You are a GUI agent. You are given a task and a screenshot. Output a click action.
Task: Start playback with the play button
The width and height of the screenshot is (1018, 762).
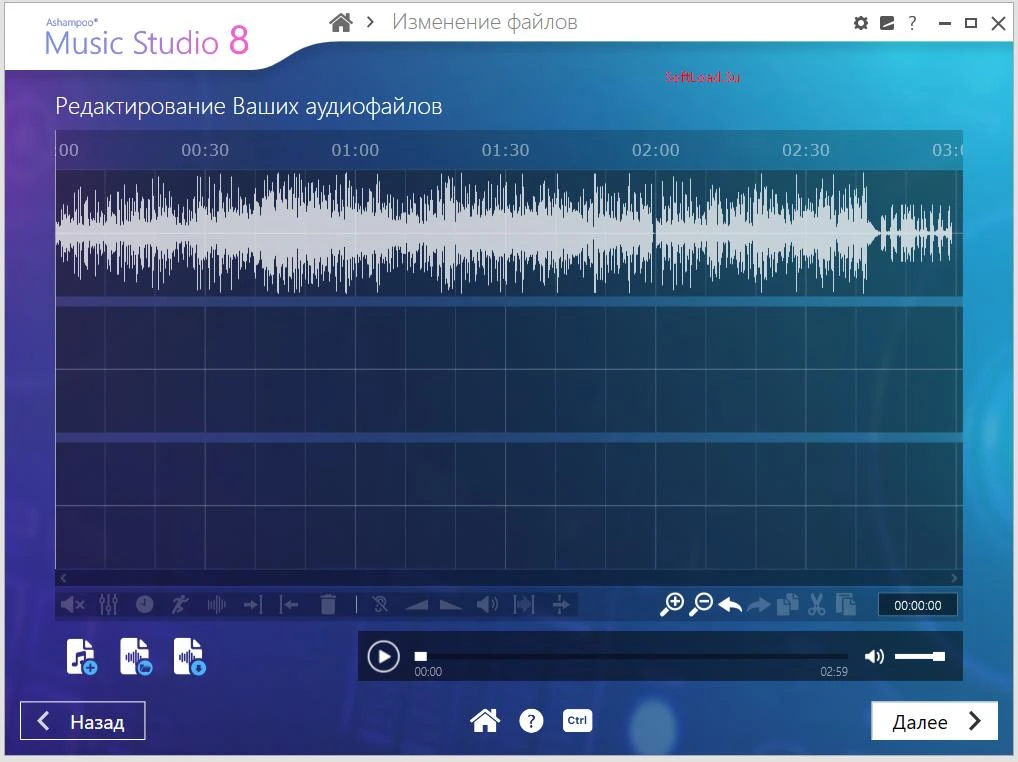coord(384,656)
